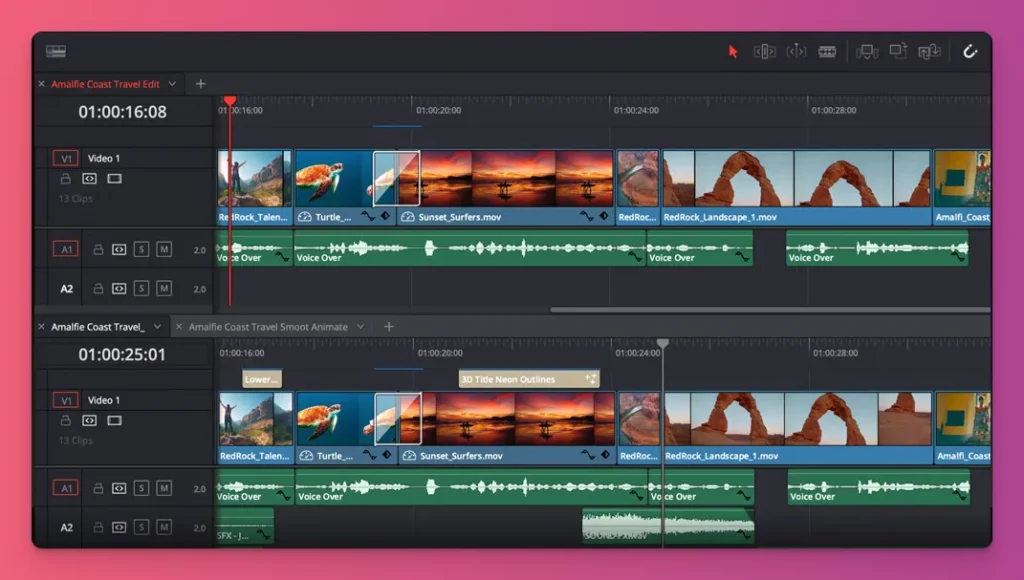
Task: Close the Amalfie Coast Travel Edit timeline tab
Action: pos(40,84)
